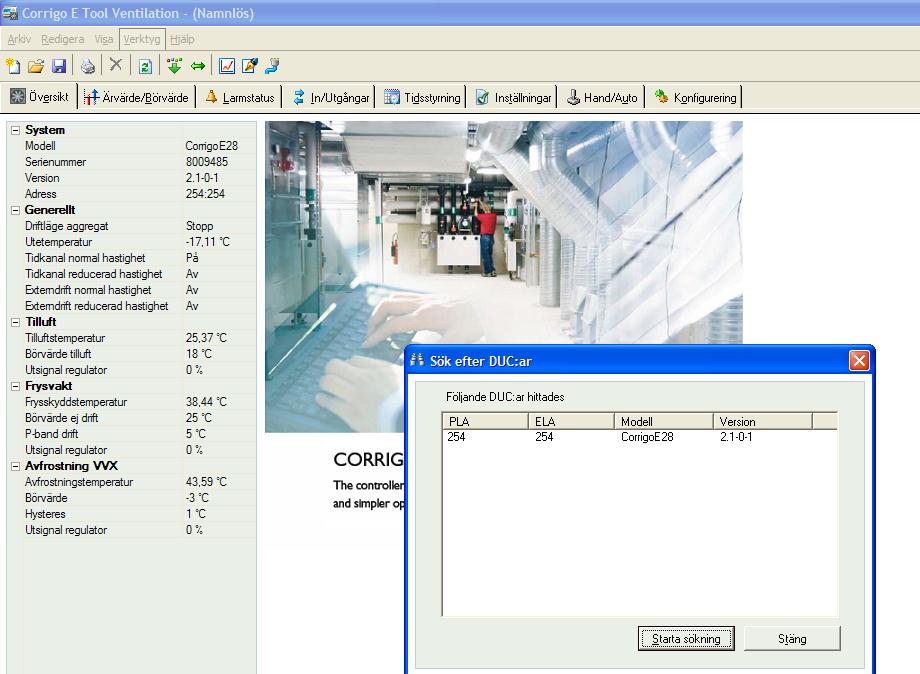
Task: Click the New file toolbar icon
Action: tap(13, 66)
